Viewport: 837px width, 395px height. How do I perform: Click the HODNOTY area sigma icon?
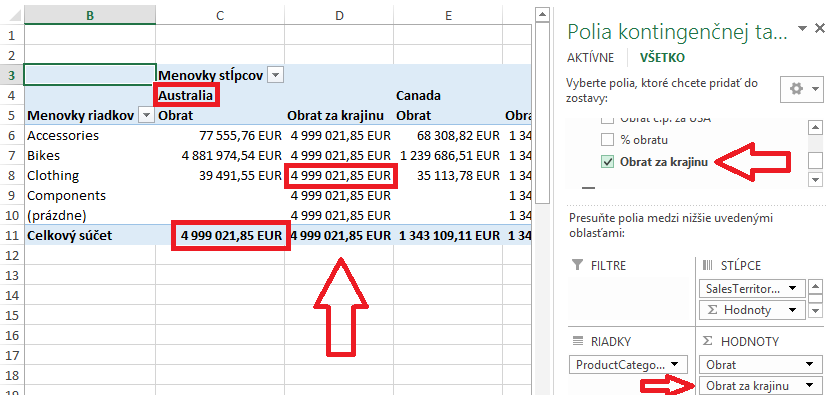(x=707, y=341)
